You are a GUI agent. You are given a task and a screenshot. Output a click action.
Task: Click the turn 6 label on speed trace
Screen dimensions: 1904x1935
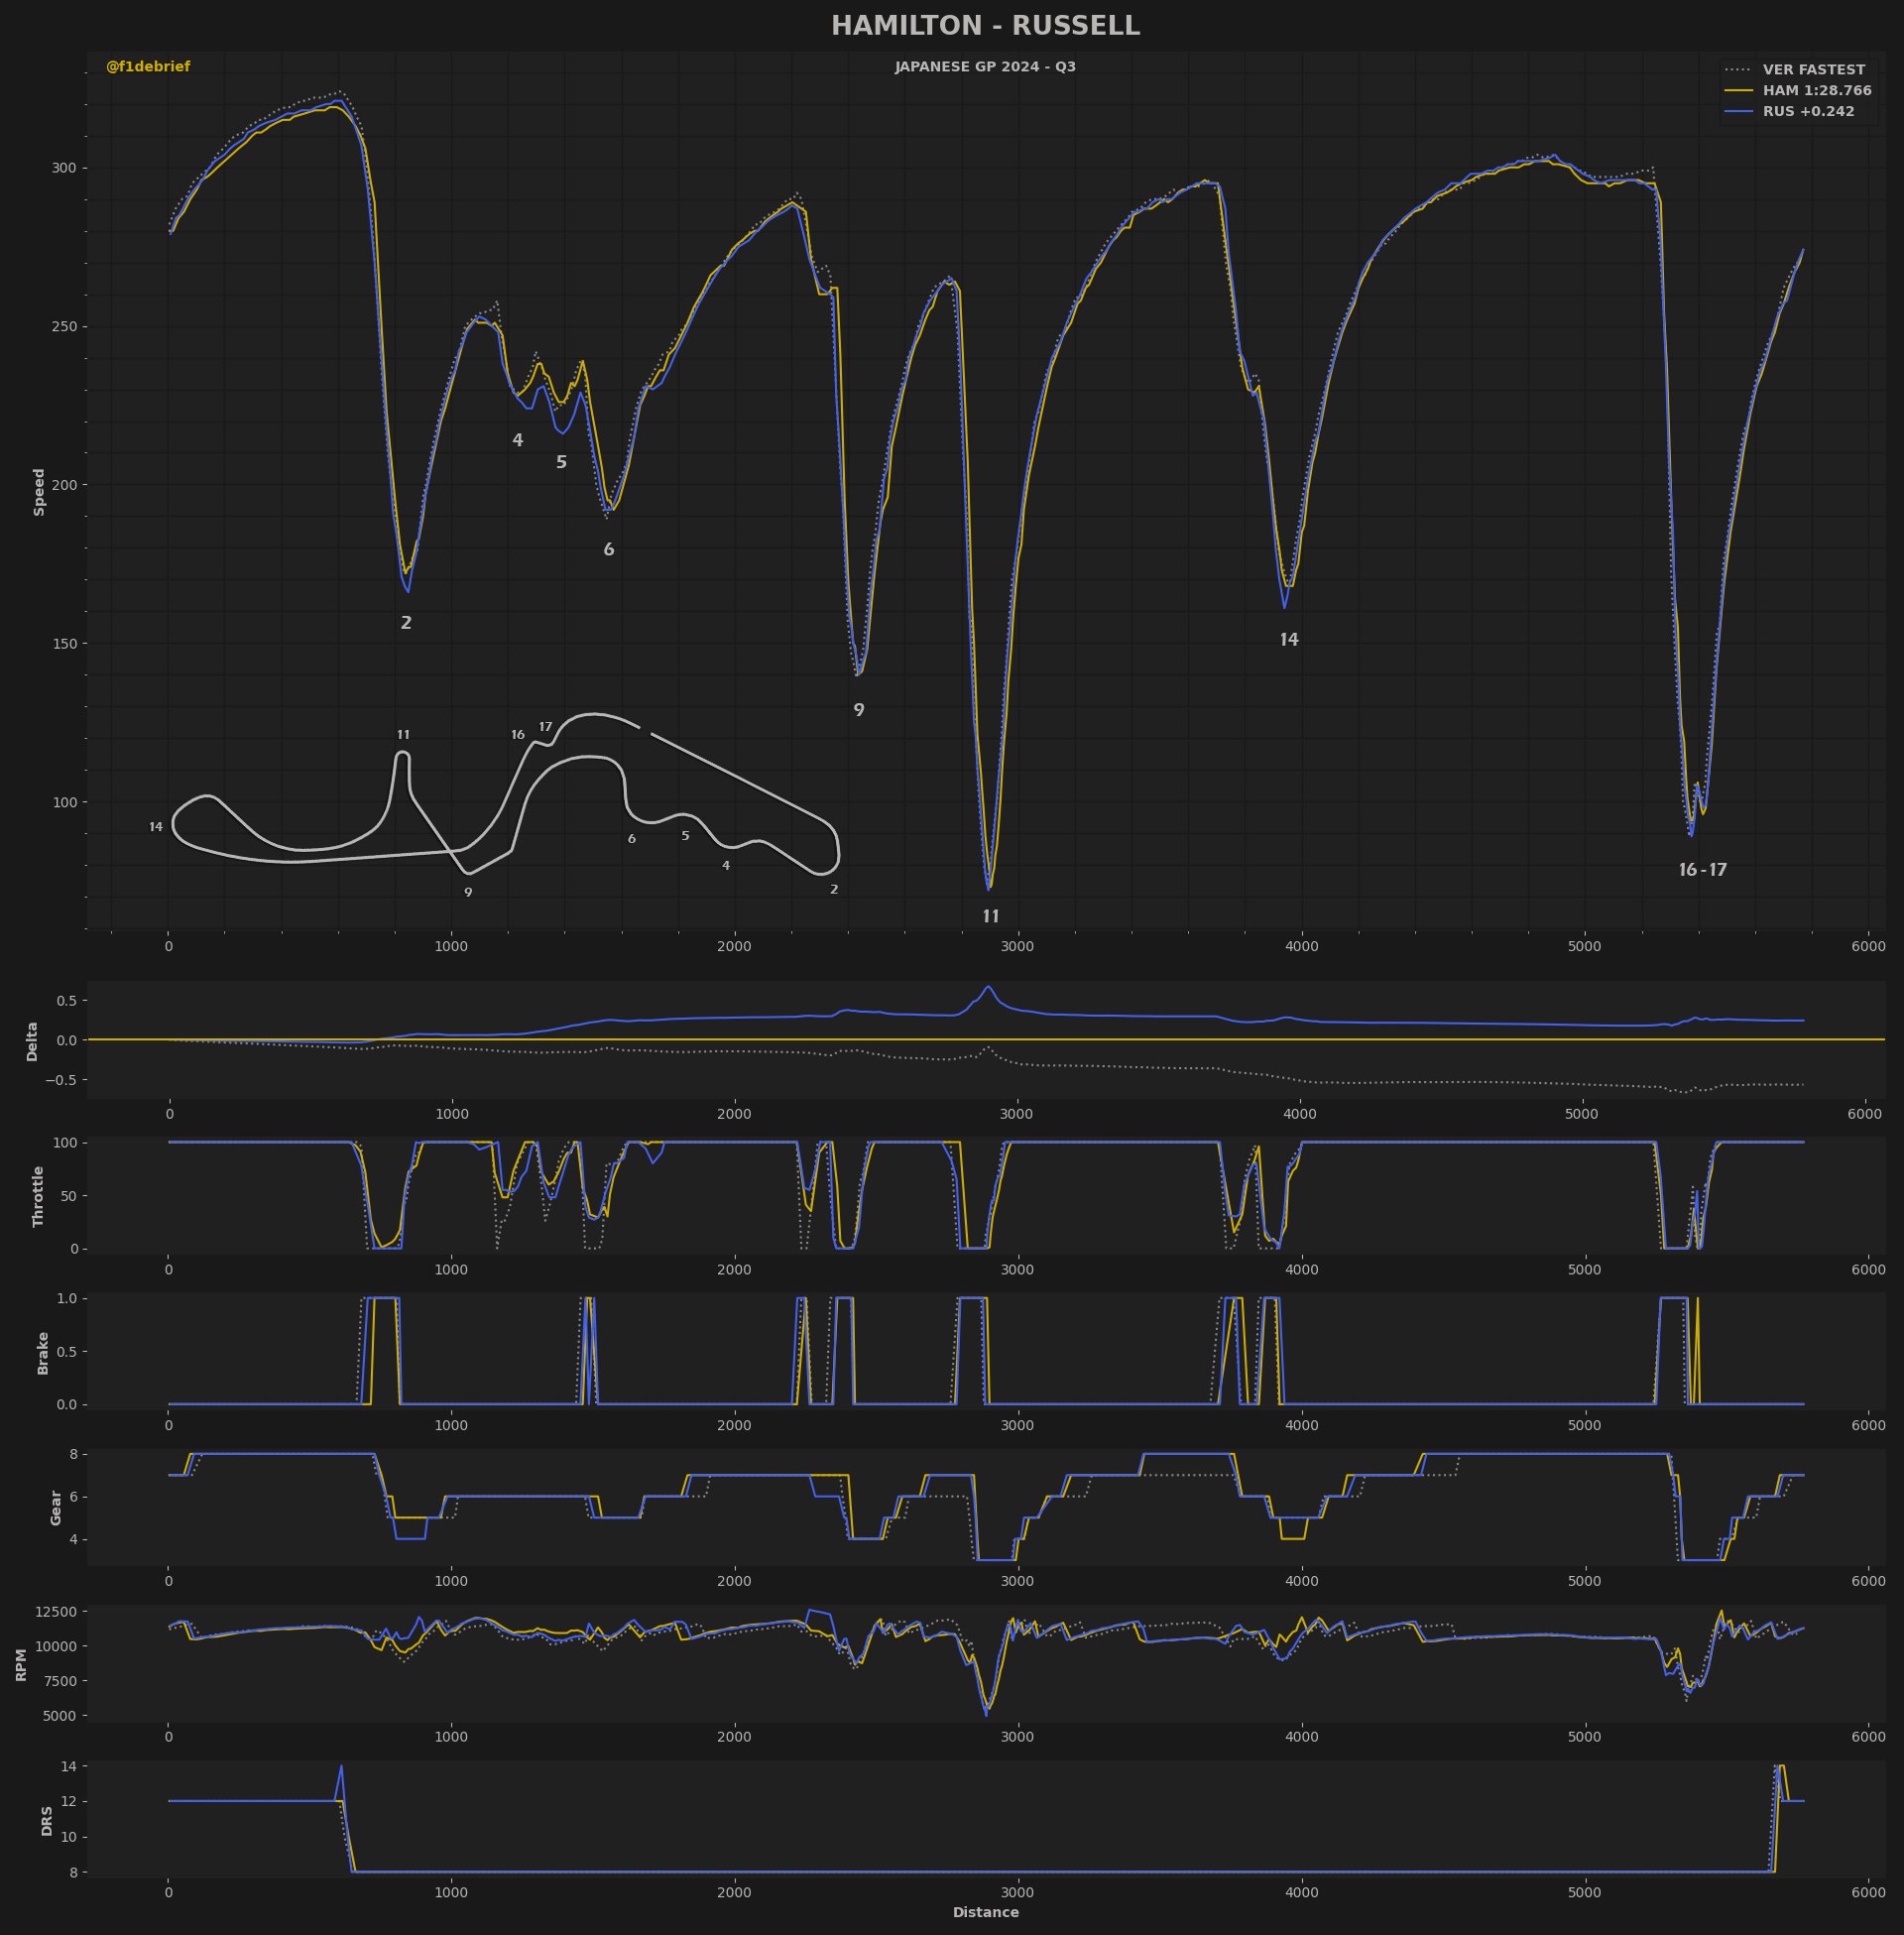pos(609,550)
